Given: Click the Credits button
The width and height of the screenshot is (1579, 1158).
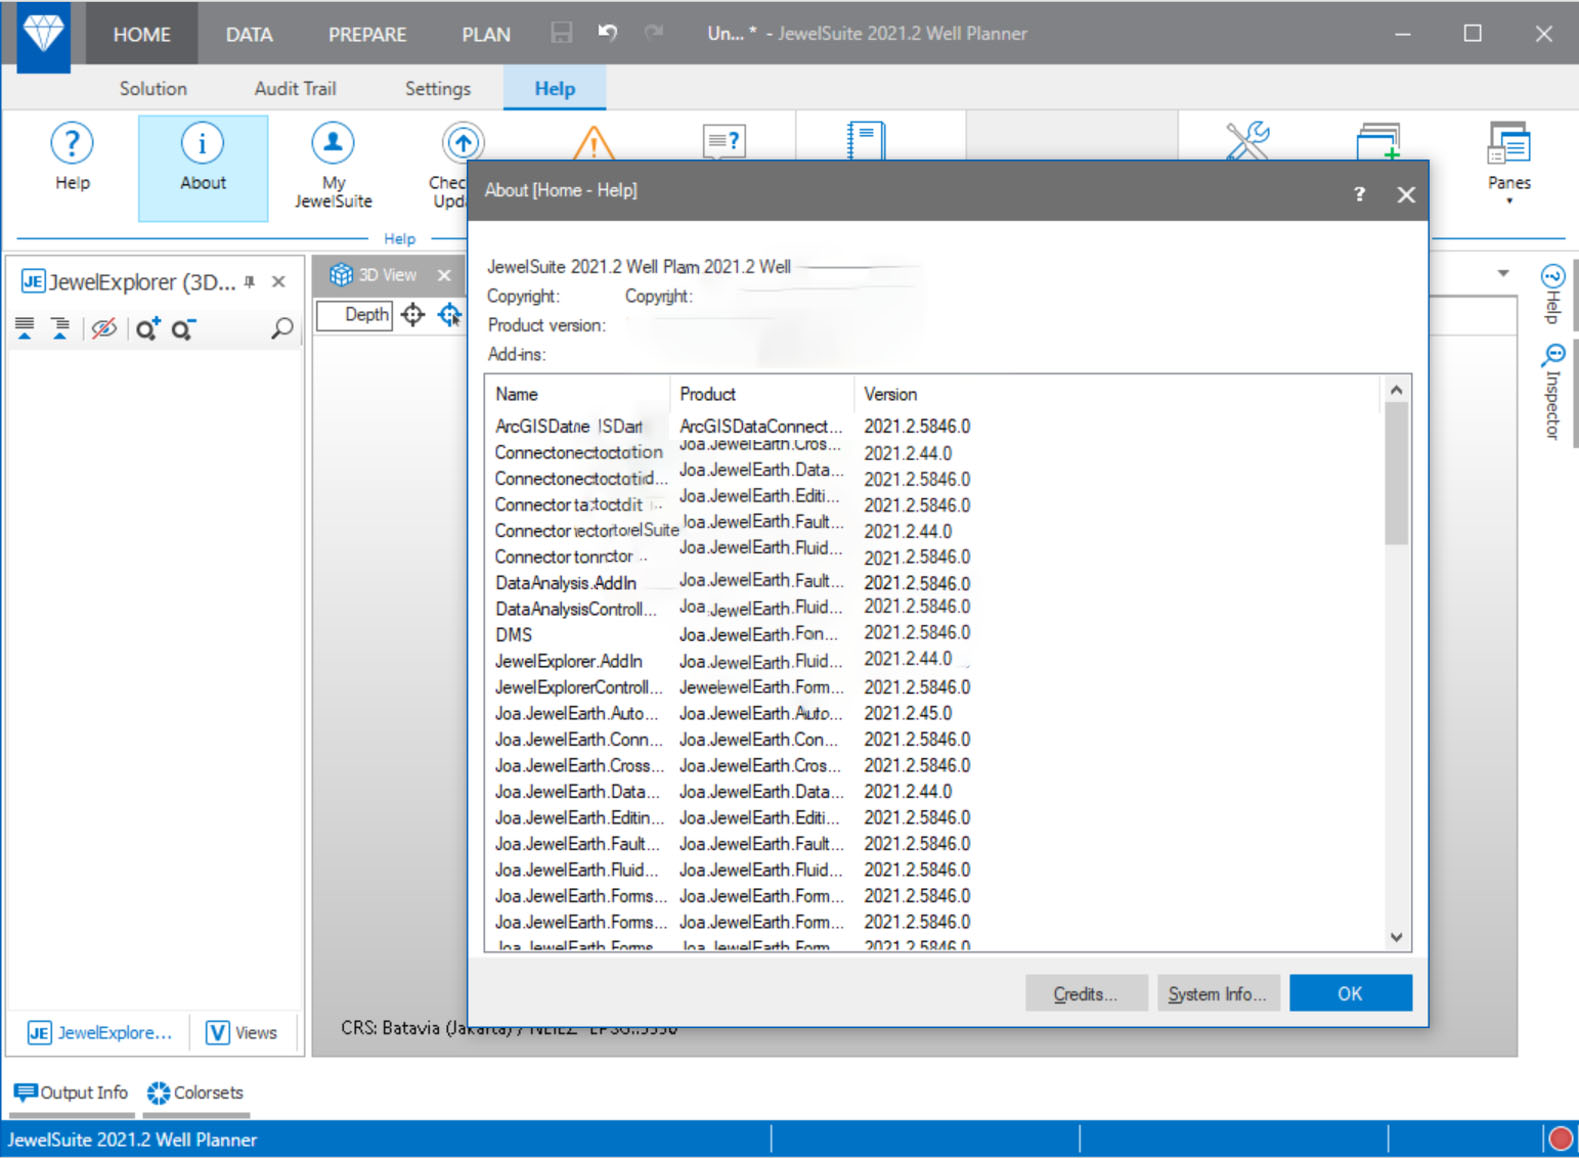Looking at the screenshot, I should pos(1086,993).
